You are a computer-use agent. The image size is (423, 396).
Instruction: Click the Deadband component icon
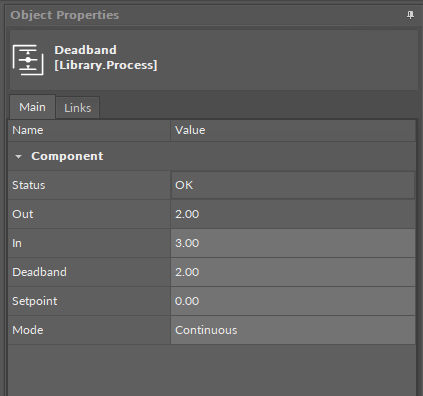(28, 60)
